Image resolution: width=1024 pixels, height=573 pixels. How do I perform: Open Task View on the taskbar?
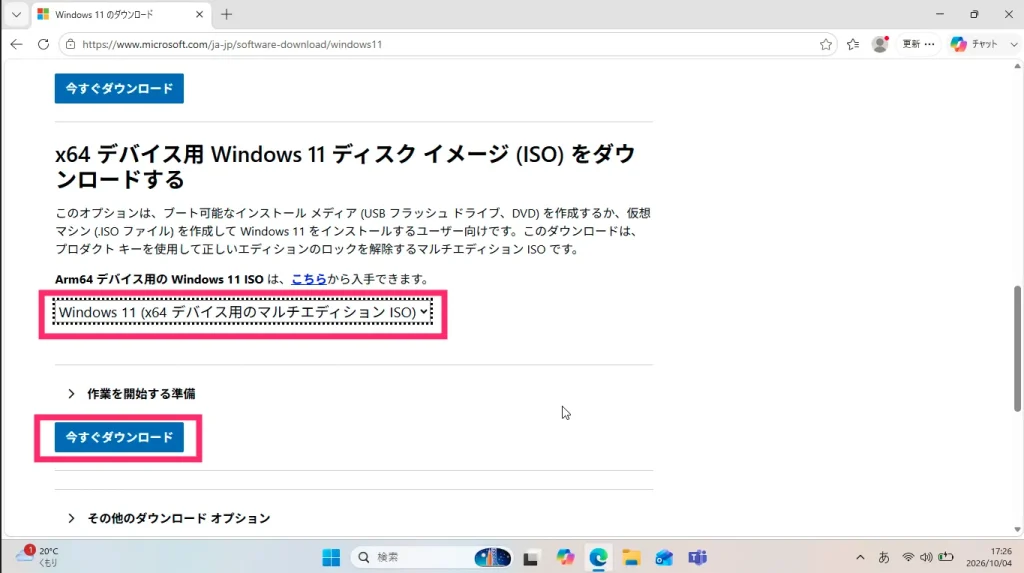(x=530, y=558)
